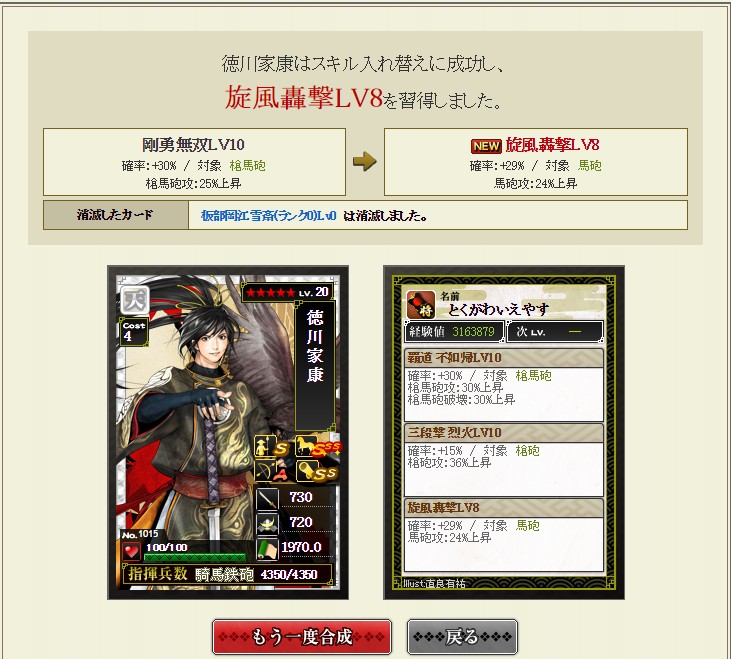Click the helmet defense stat icon

pyautogui.click(x=268, y=524)
